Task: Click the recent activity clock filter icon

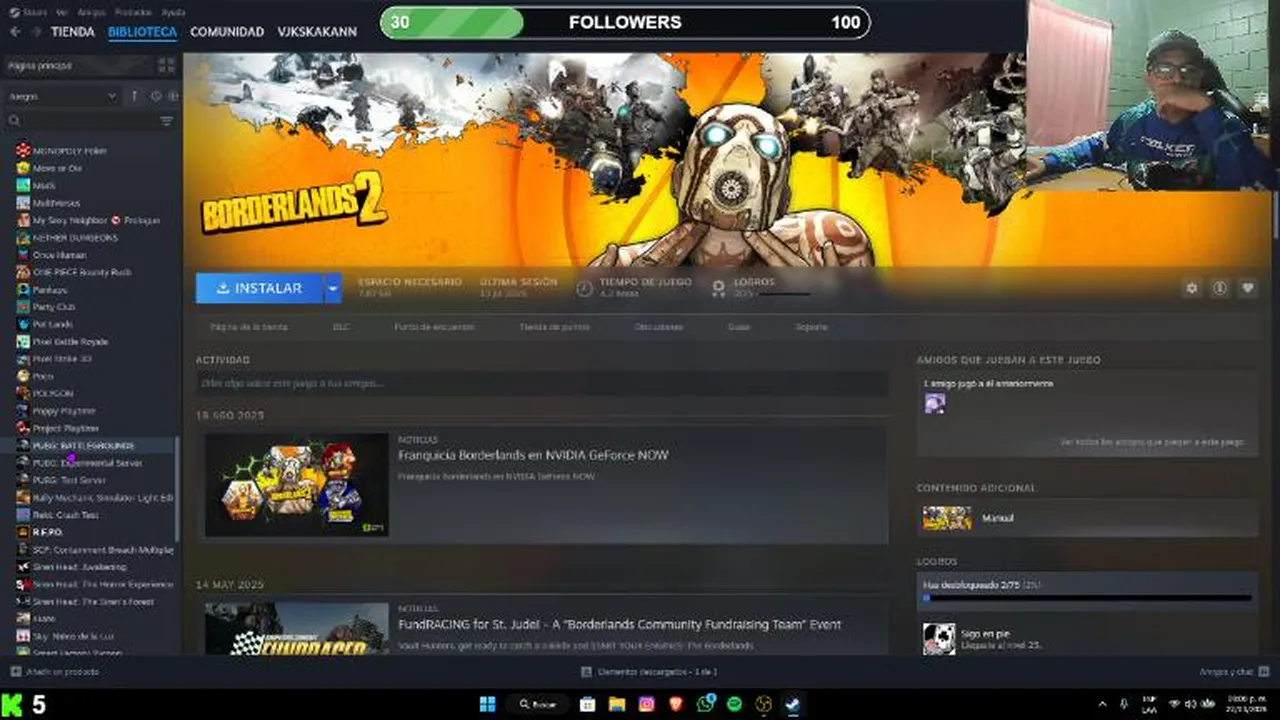Action: pos(155,96)
